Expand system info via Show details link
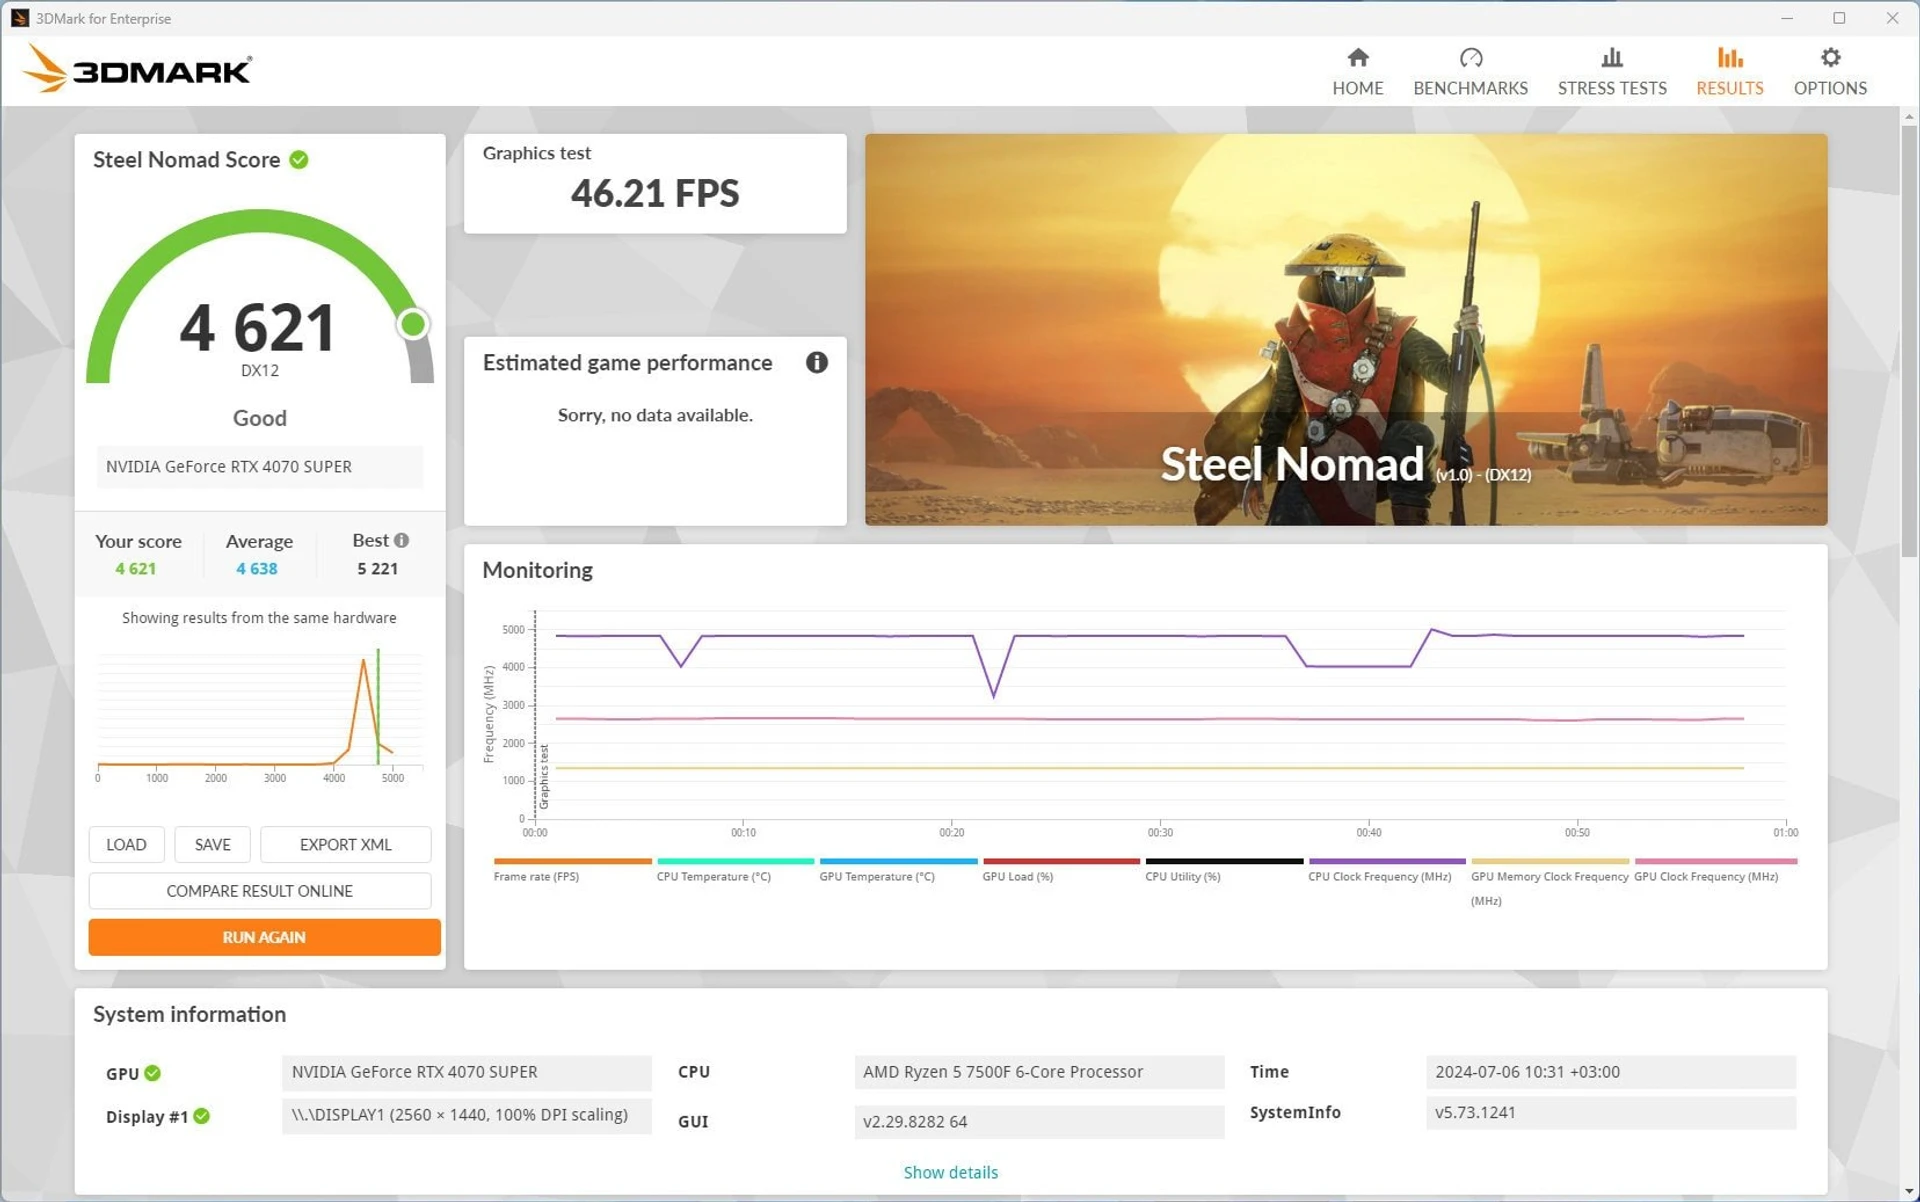Viewport: 1920px width, 1202px height. point(950,1172)
